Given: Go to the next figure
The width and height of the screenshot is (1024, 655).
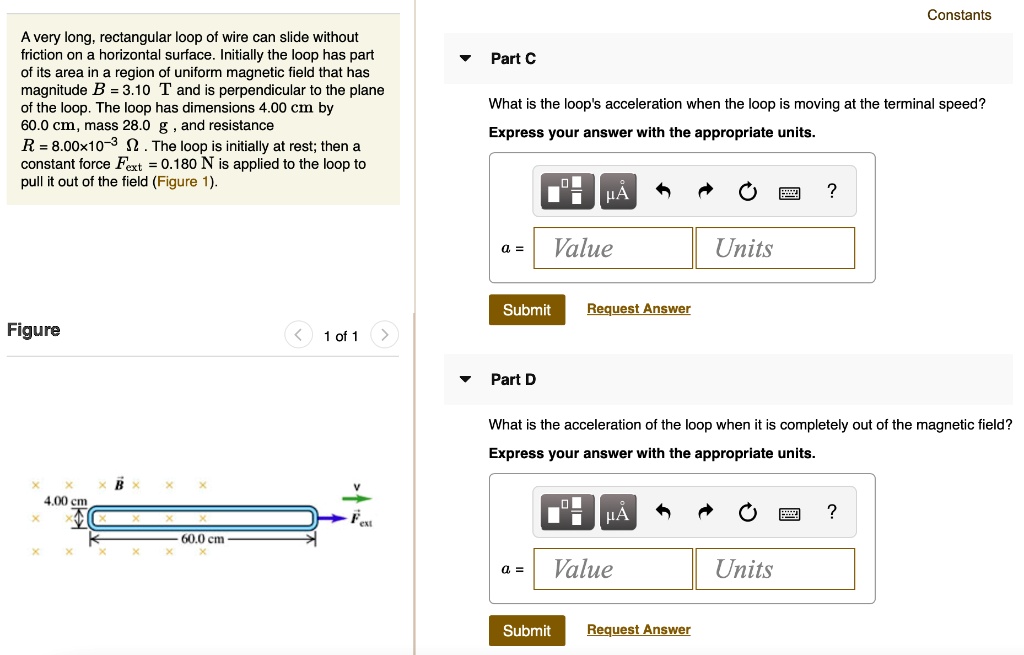Looking at the screenshot, I should [x=385, y=335].
